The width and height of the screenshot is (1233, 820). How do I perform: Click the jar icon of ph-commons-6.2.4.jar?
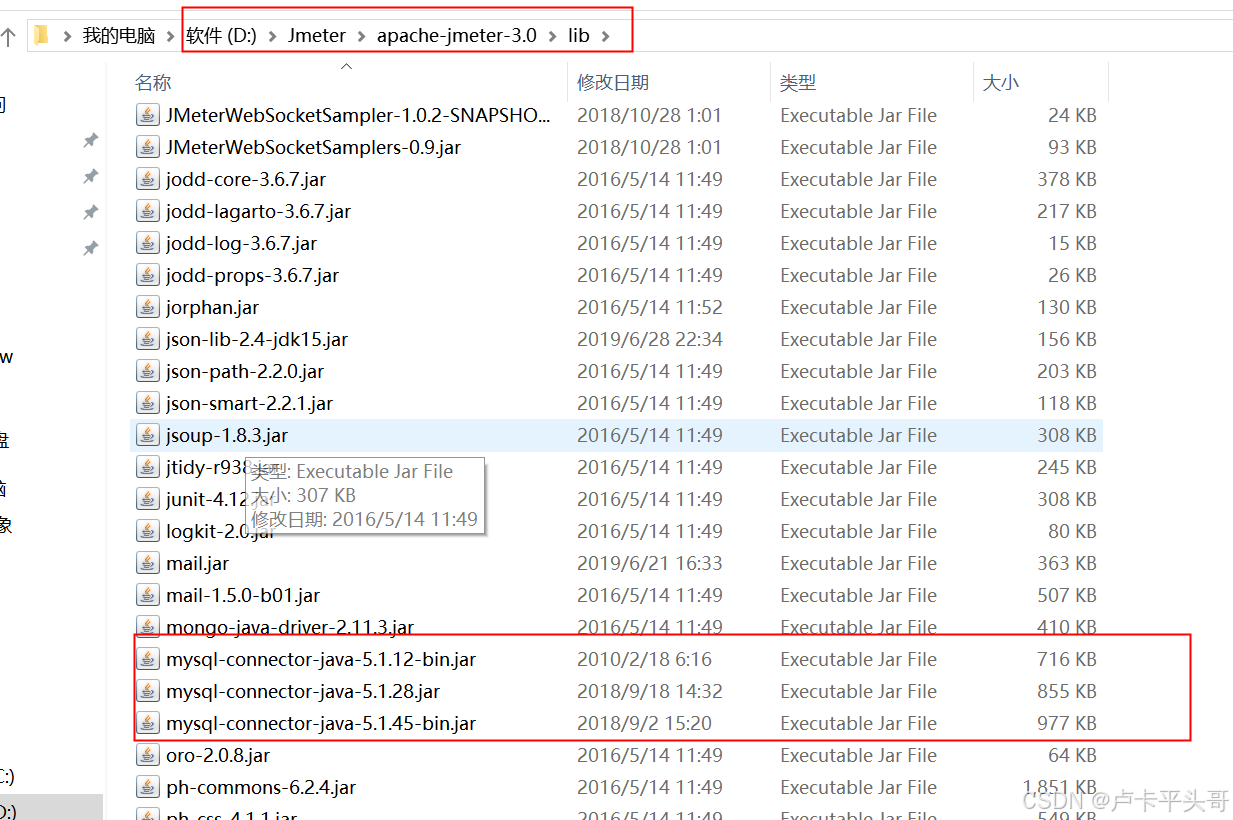[x=148, y=787]
